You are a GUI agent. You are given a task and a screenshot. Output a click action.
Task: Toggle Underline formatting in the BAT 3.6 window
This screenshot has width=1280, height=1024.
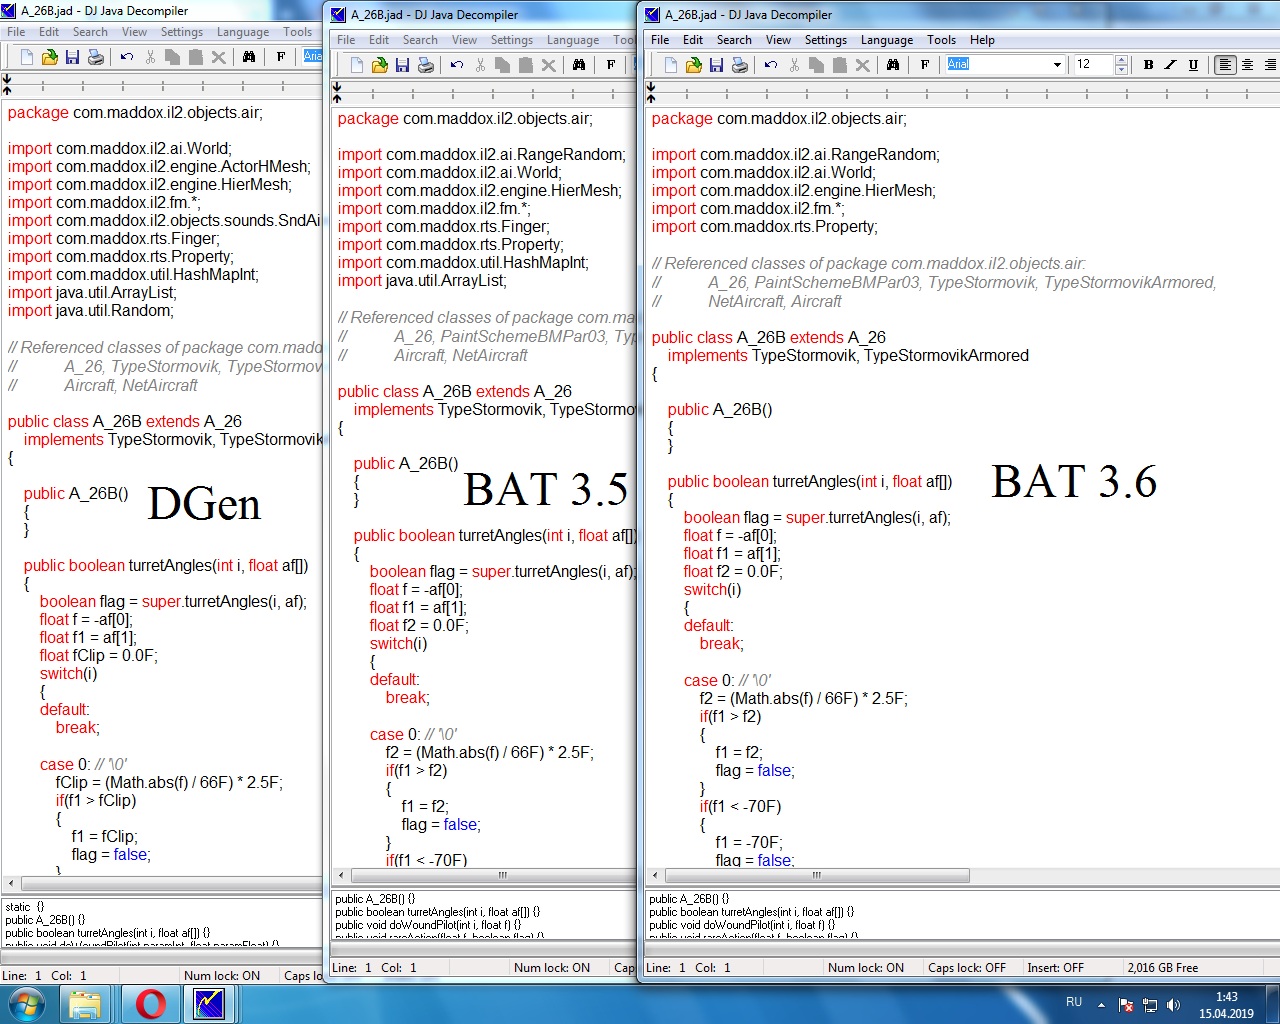click(1193, 65)
